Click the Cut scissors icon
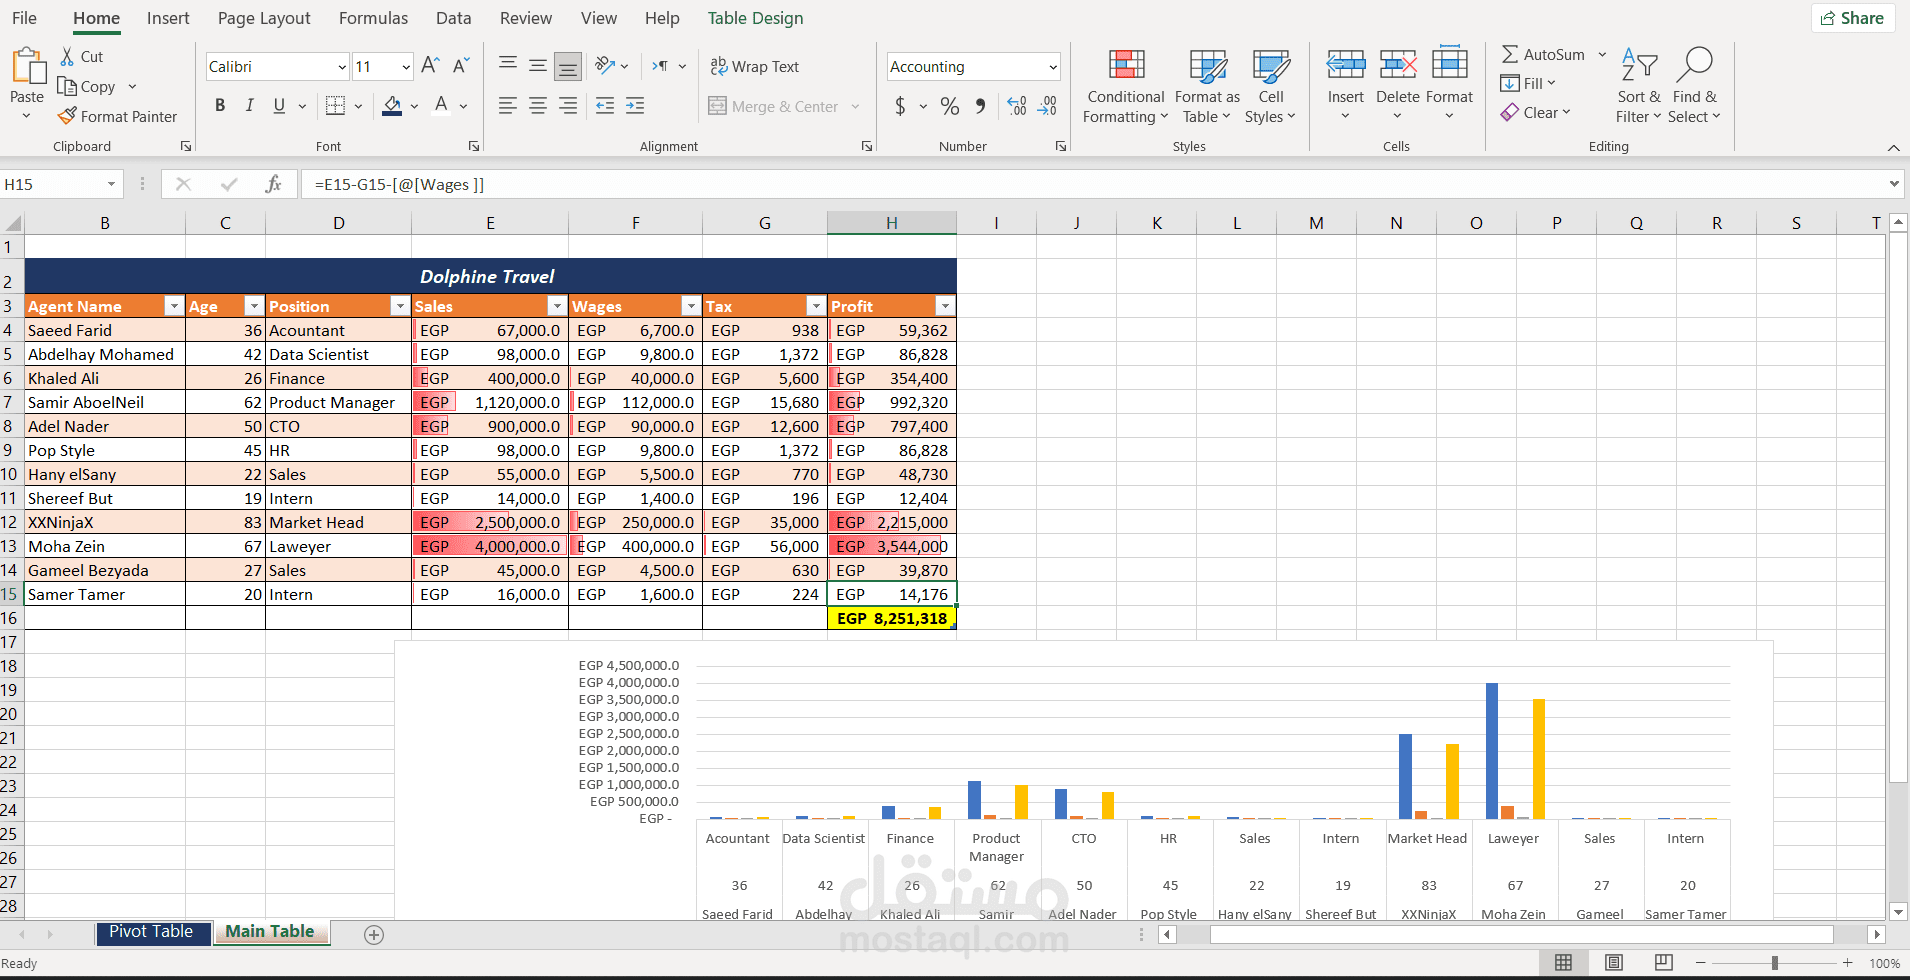Screen dimensions: 1910x980 click(x=67, y=57)
